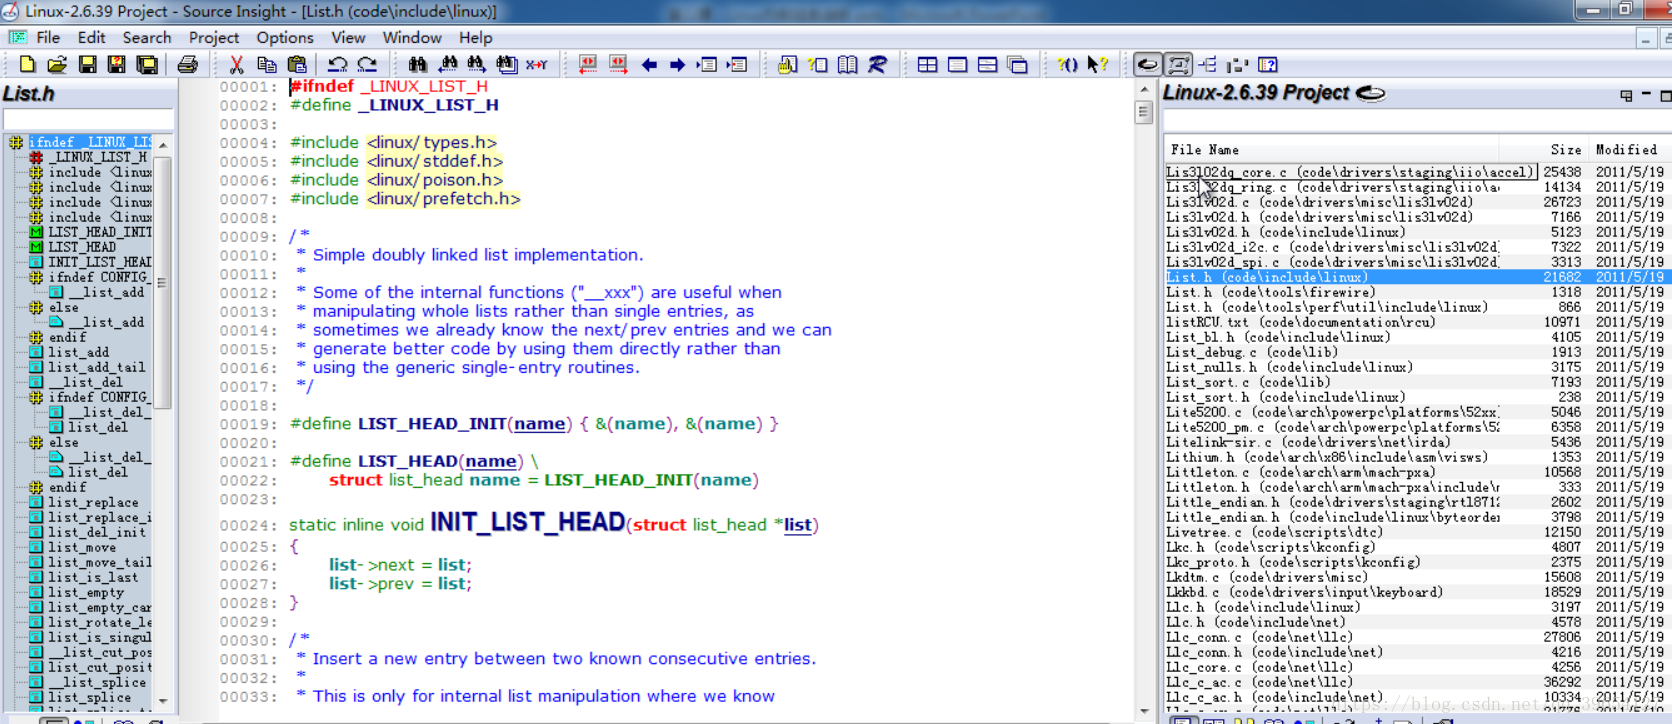Click the Lookup References R icon
Image resolution: width=1672 pixels, height=724 pixels.
tap(877, 65)
